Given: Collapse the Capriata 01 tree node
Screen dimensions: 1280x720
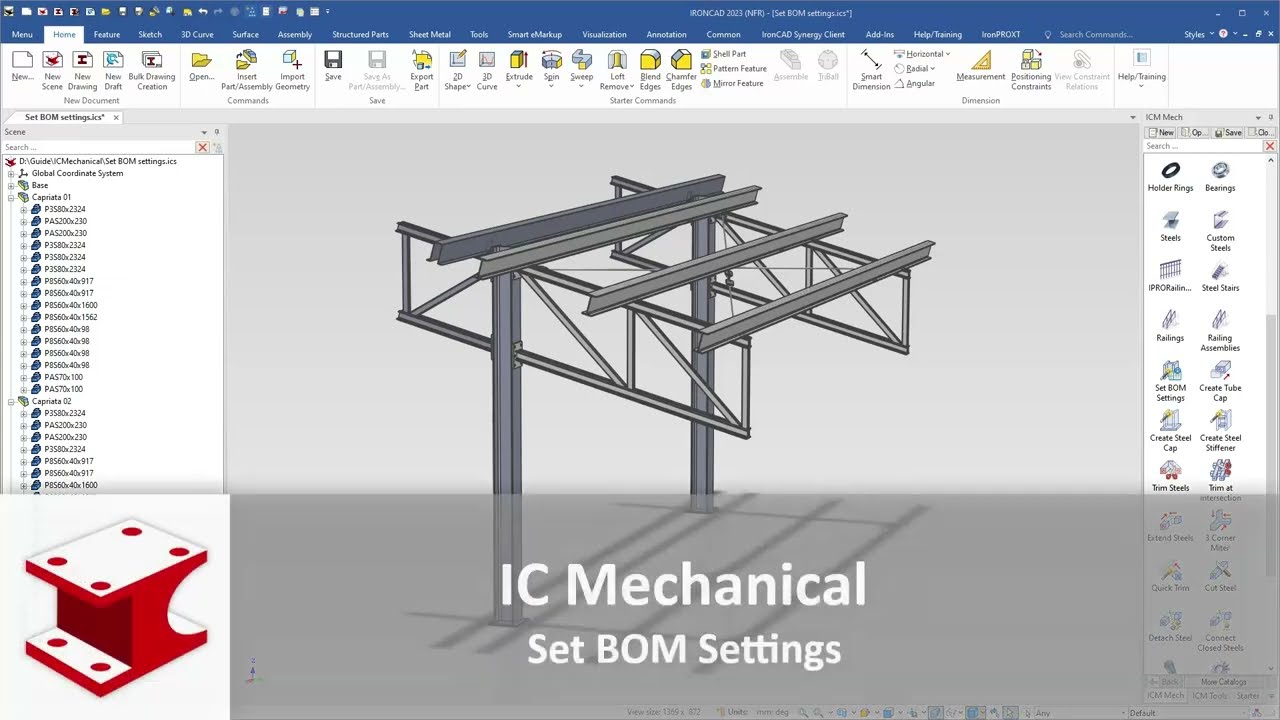Looking at the screenshot, I should click(x=11, y=197).
